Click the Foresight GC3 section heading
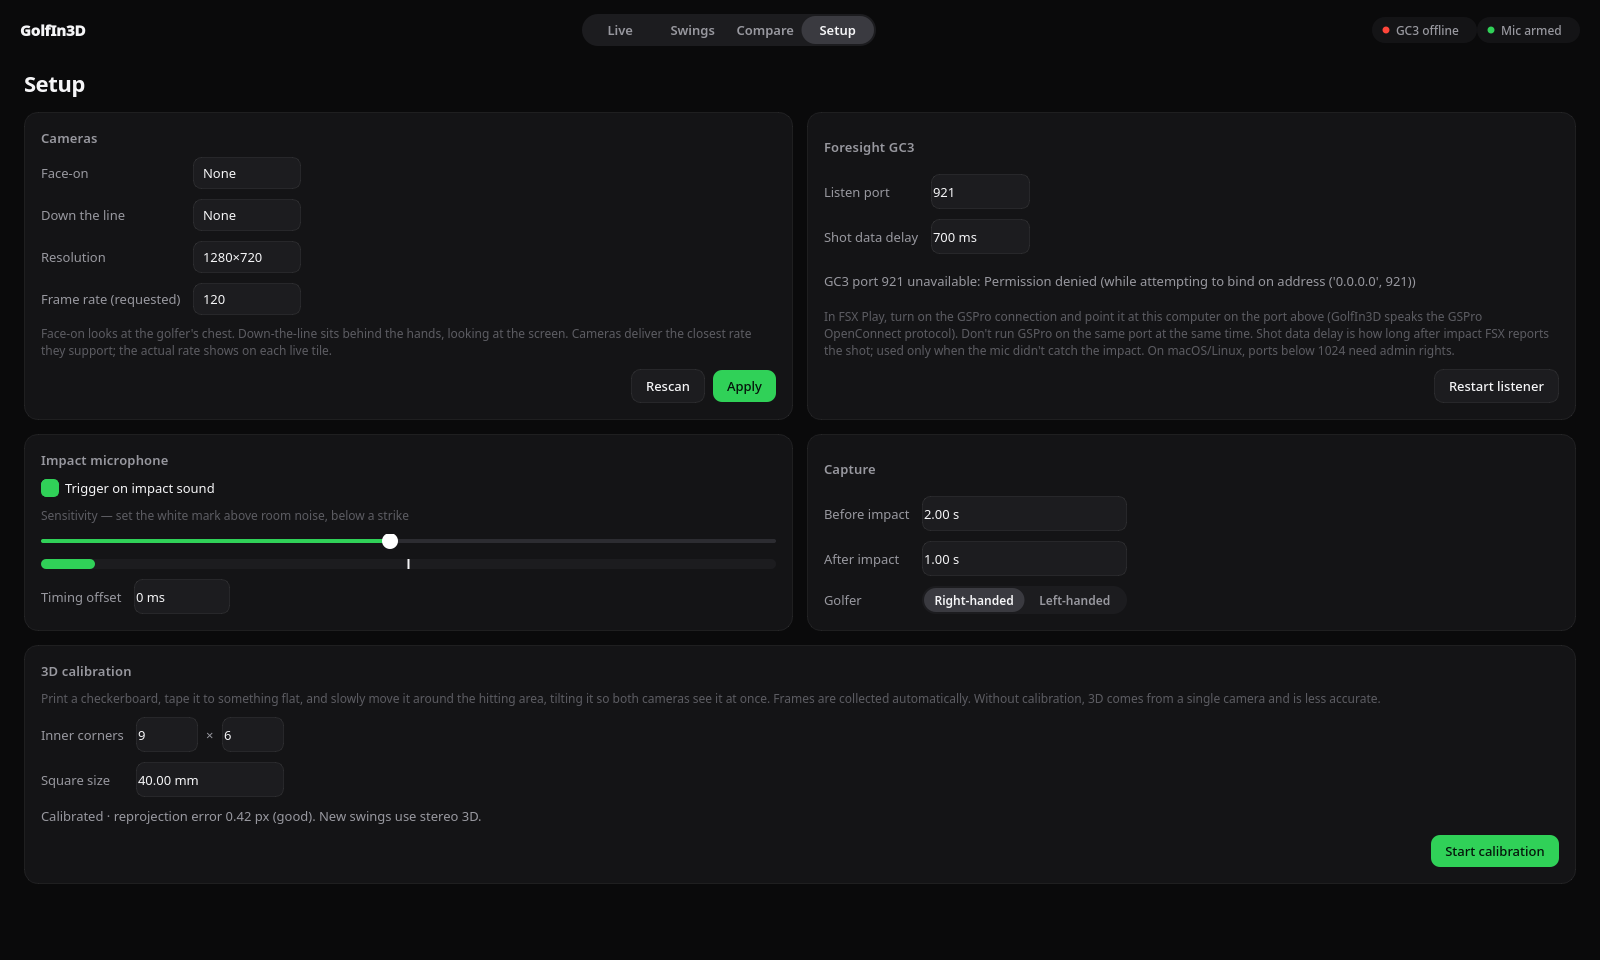This screenshot has width=1600, height=960. pos(869,147)
